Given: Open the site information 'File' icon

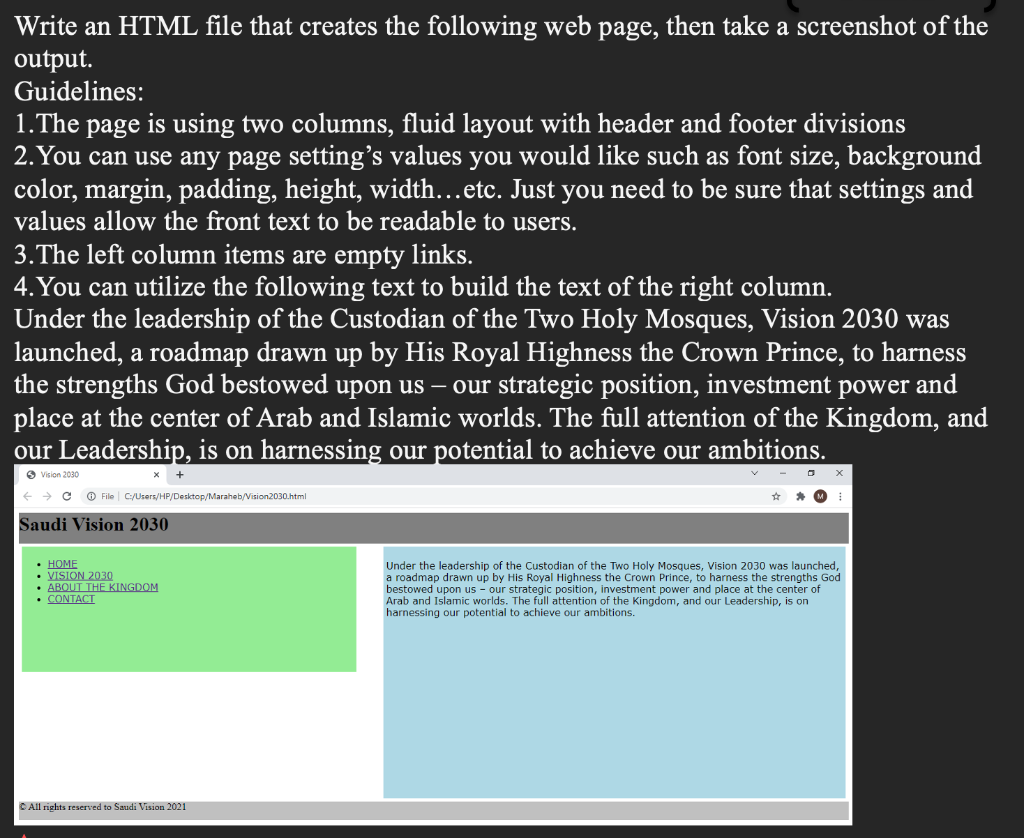Looking at the screenshot, I should (x=92, y=496).
